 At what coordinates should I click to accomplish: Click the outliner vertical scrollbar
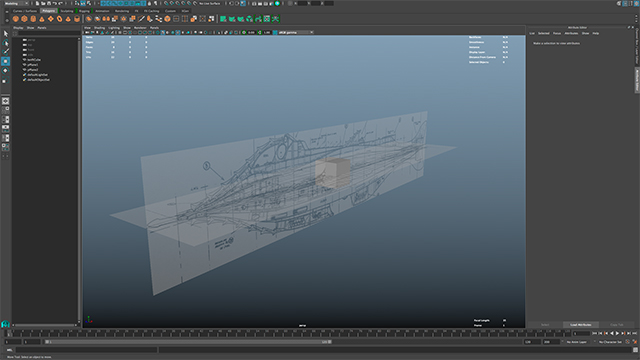coord(79,180)
